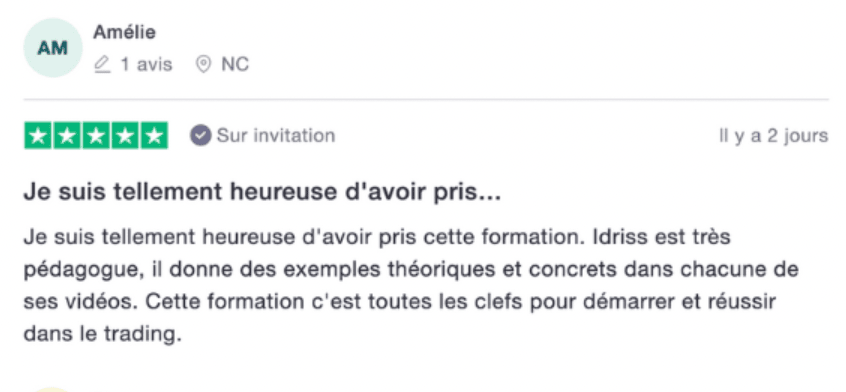Open review title 'Je suis tellement heureuse'
This screenshot has height=392, width=846.
point(262,192)
